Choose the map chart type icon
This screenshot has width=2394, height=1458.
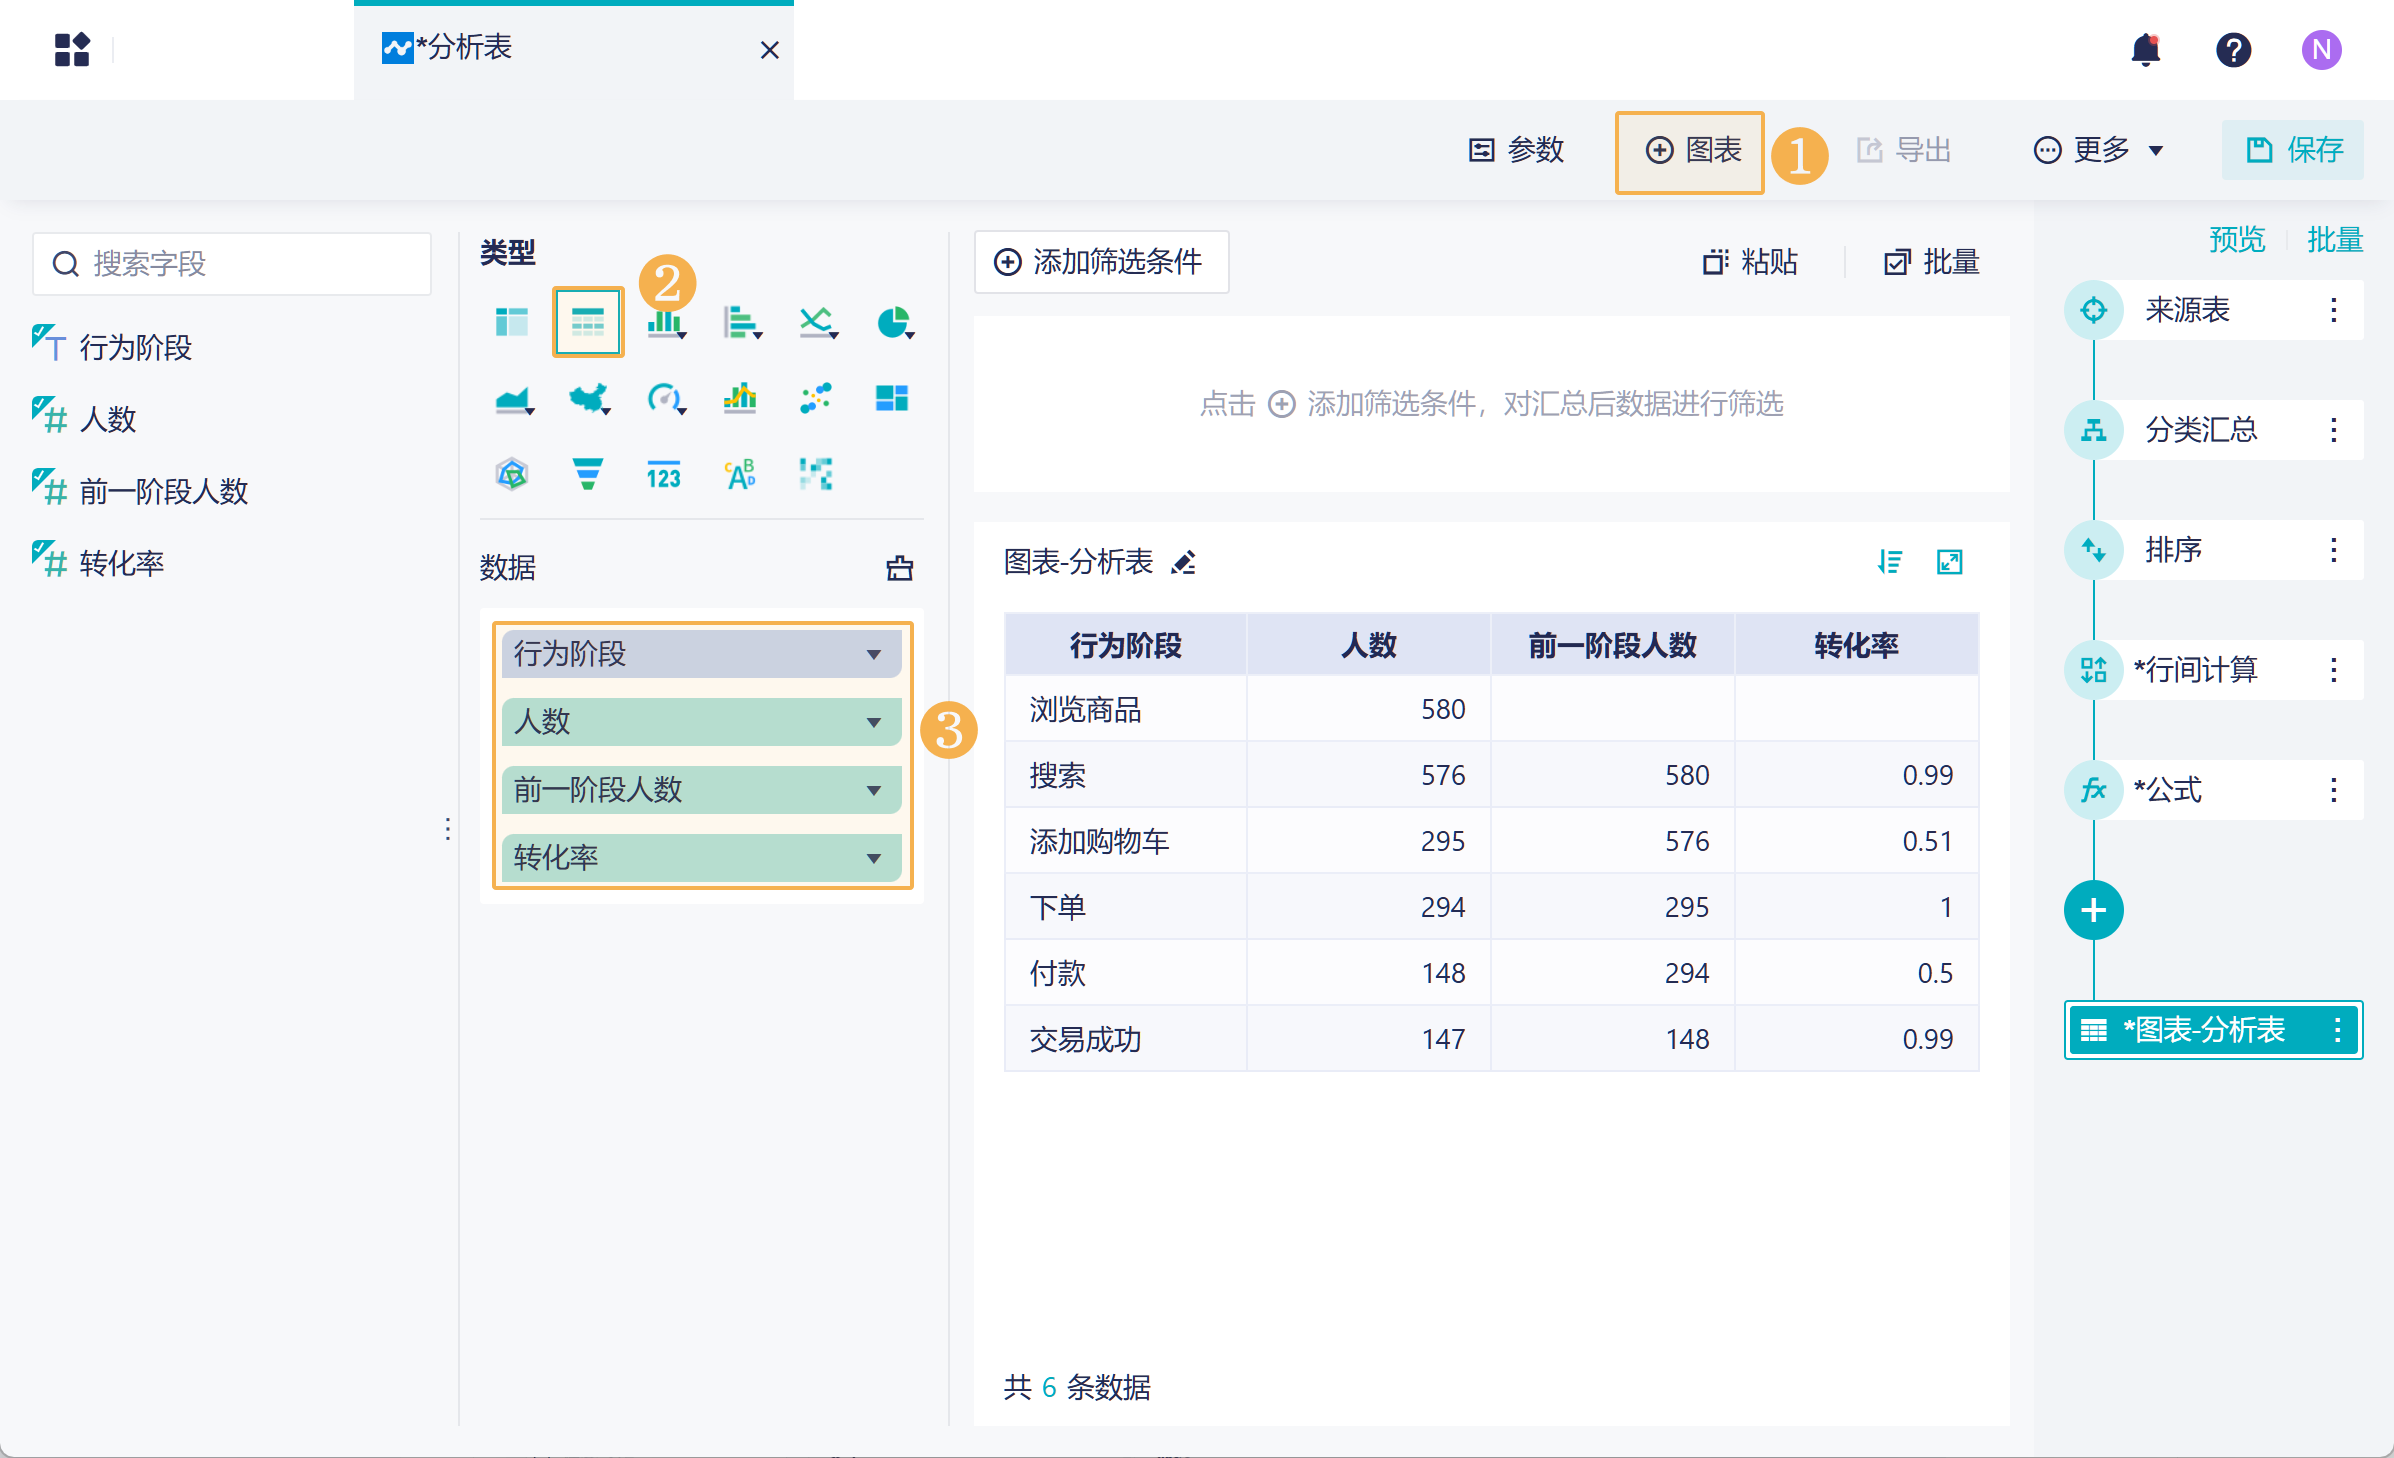pos(588,398)
